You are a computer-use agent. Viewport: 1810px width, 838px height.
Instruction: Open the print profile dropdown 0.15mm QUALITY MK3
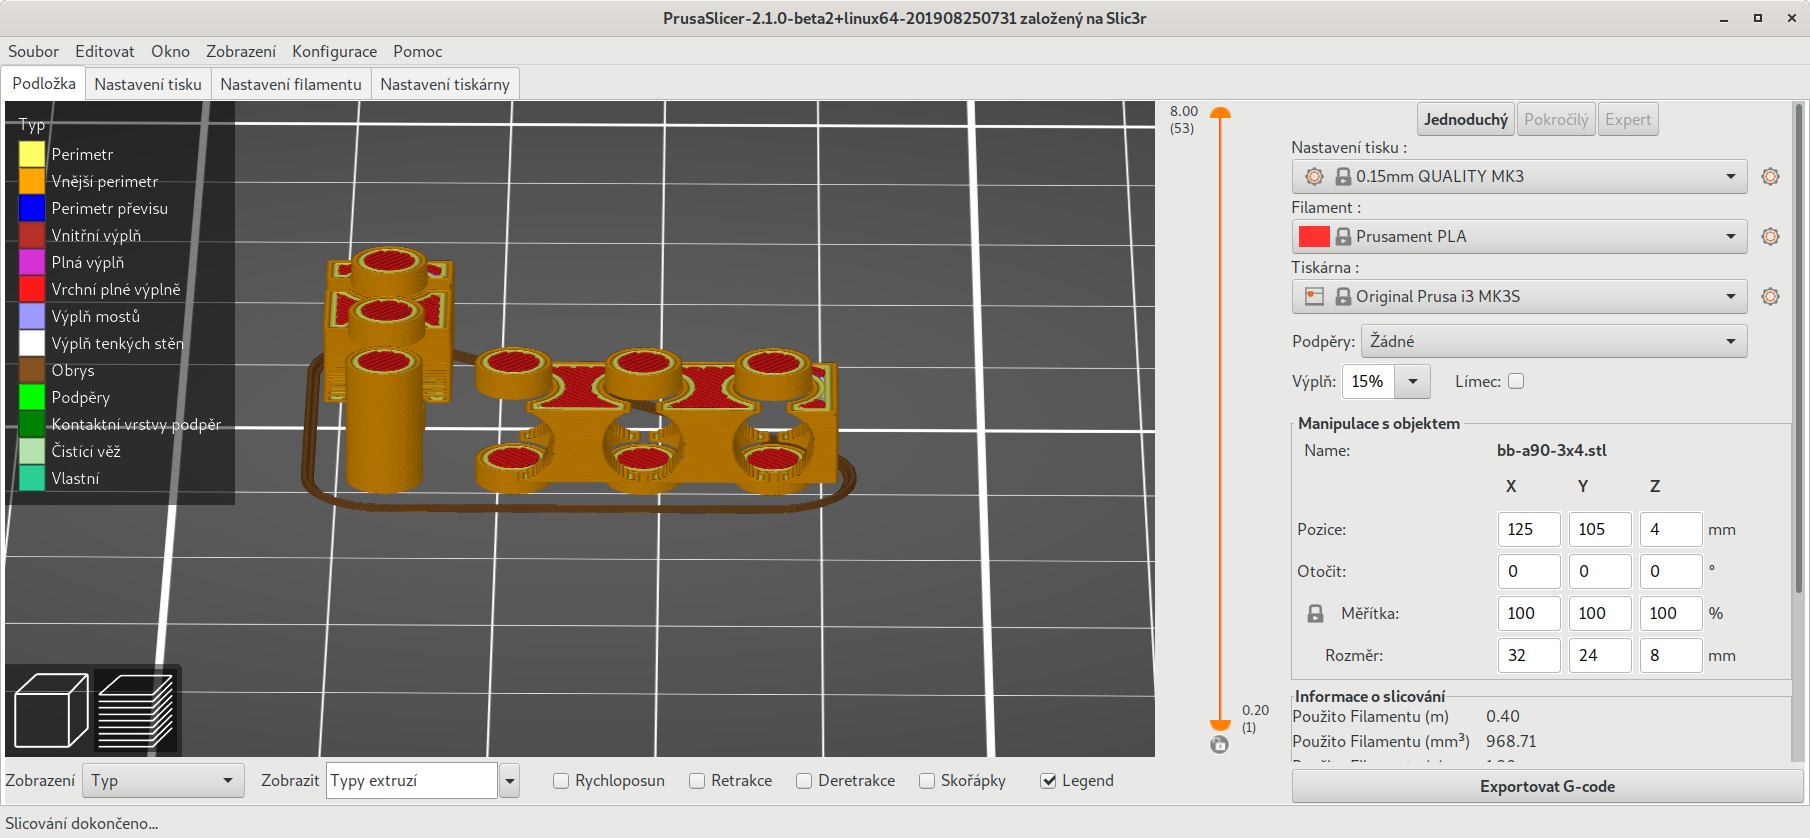coord(1520,177)
